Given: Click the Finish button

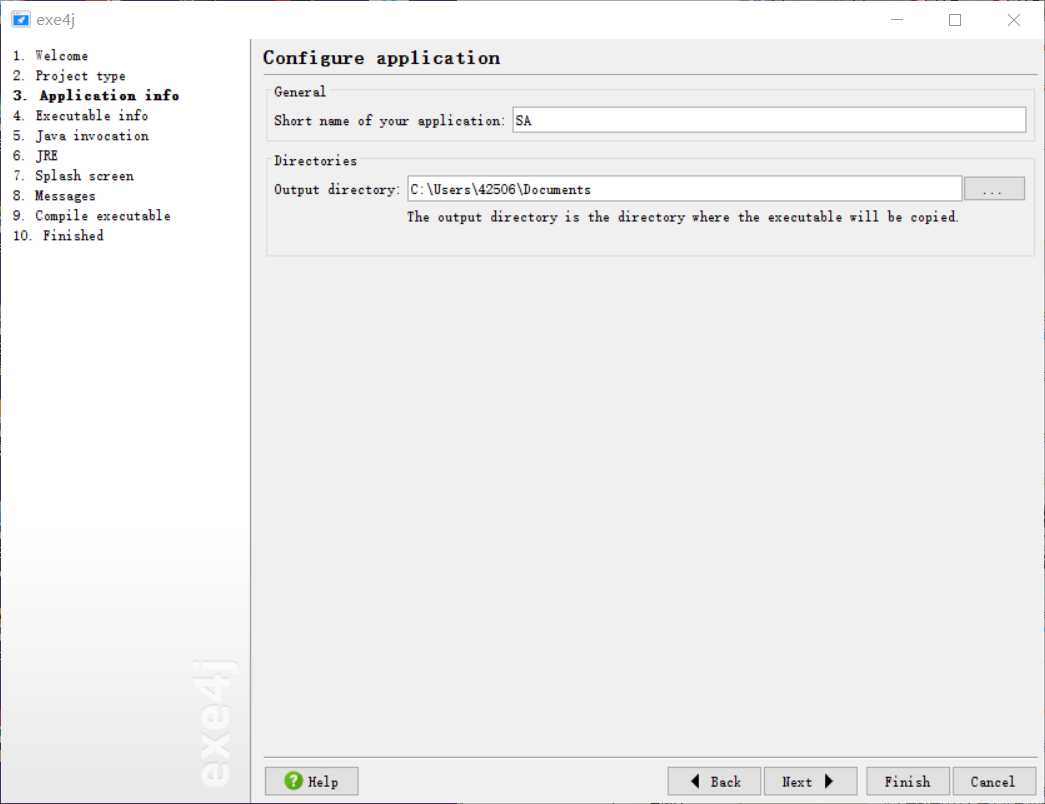Looking at the screenshot, I should pyautogui.click(x=907, y=781).
